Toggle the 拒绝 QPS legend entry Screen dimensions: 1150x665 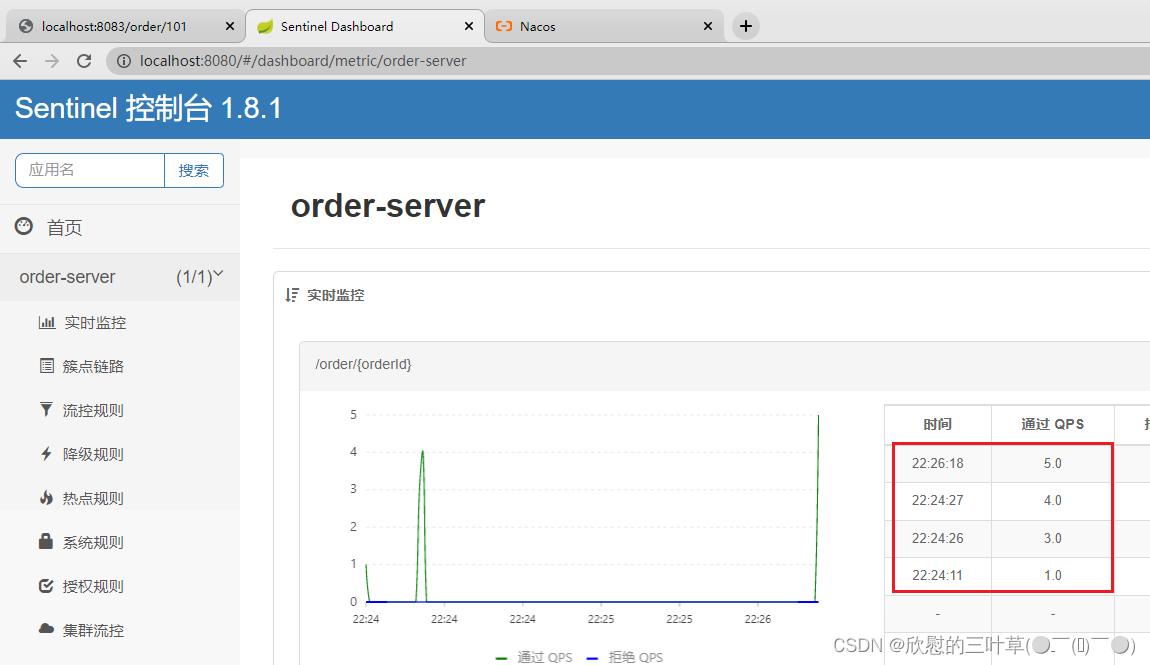[x=625, y=657]
